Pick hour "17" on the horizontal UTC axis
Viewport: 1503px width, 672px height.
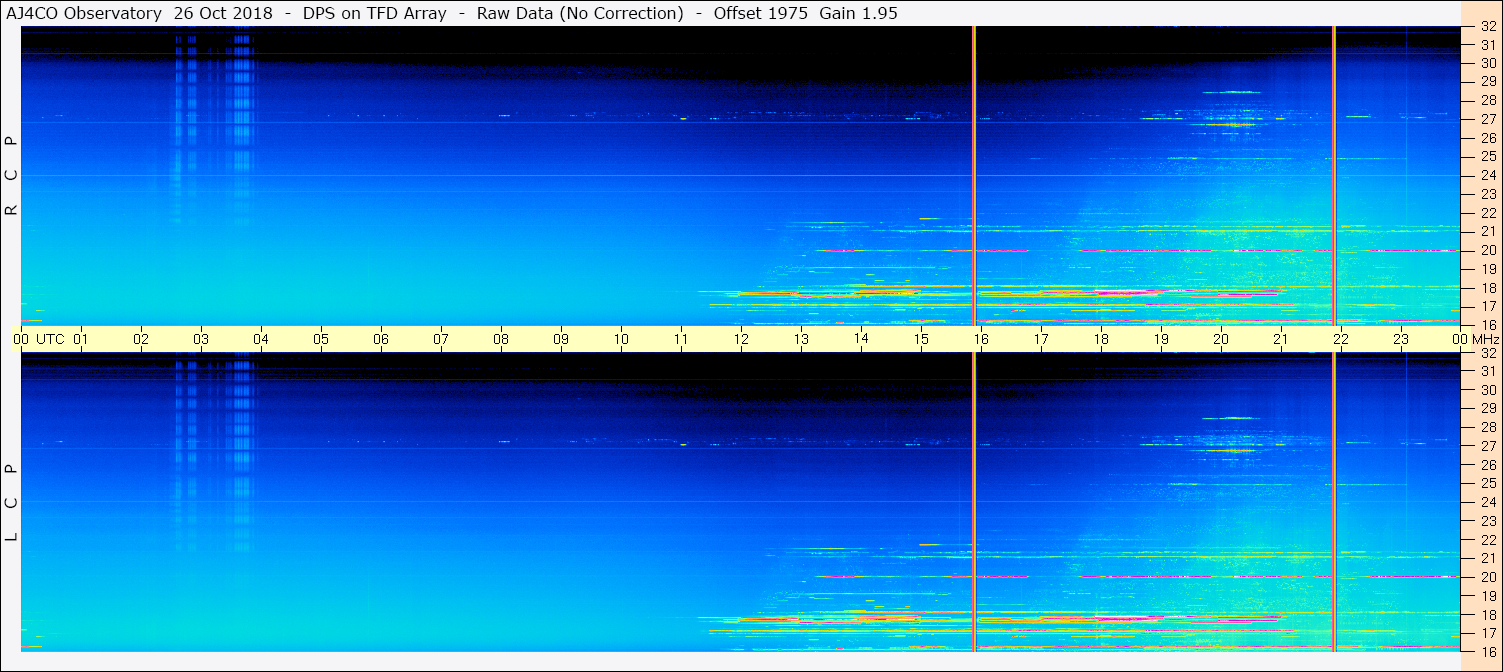pos(1041,339)
